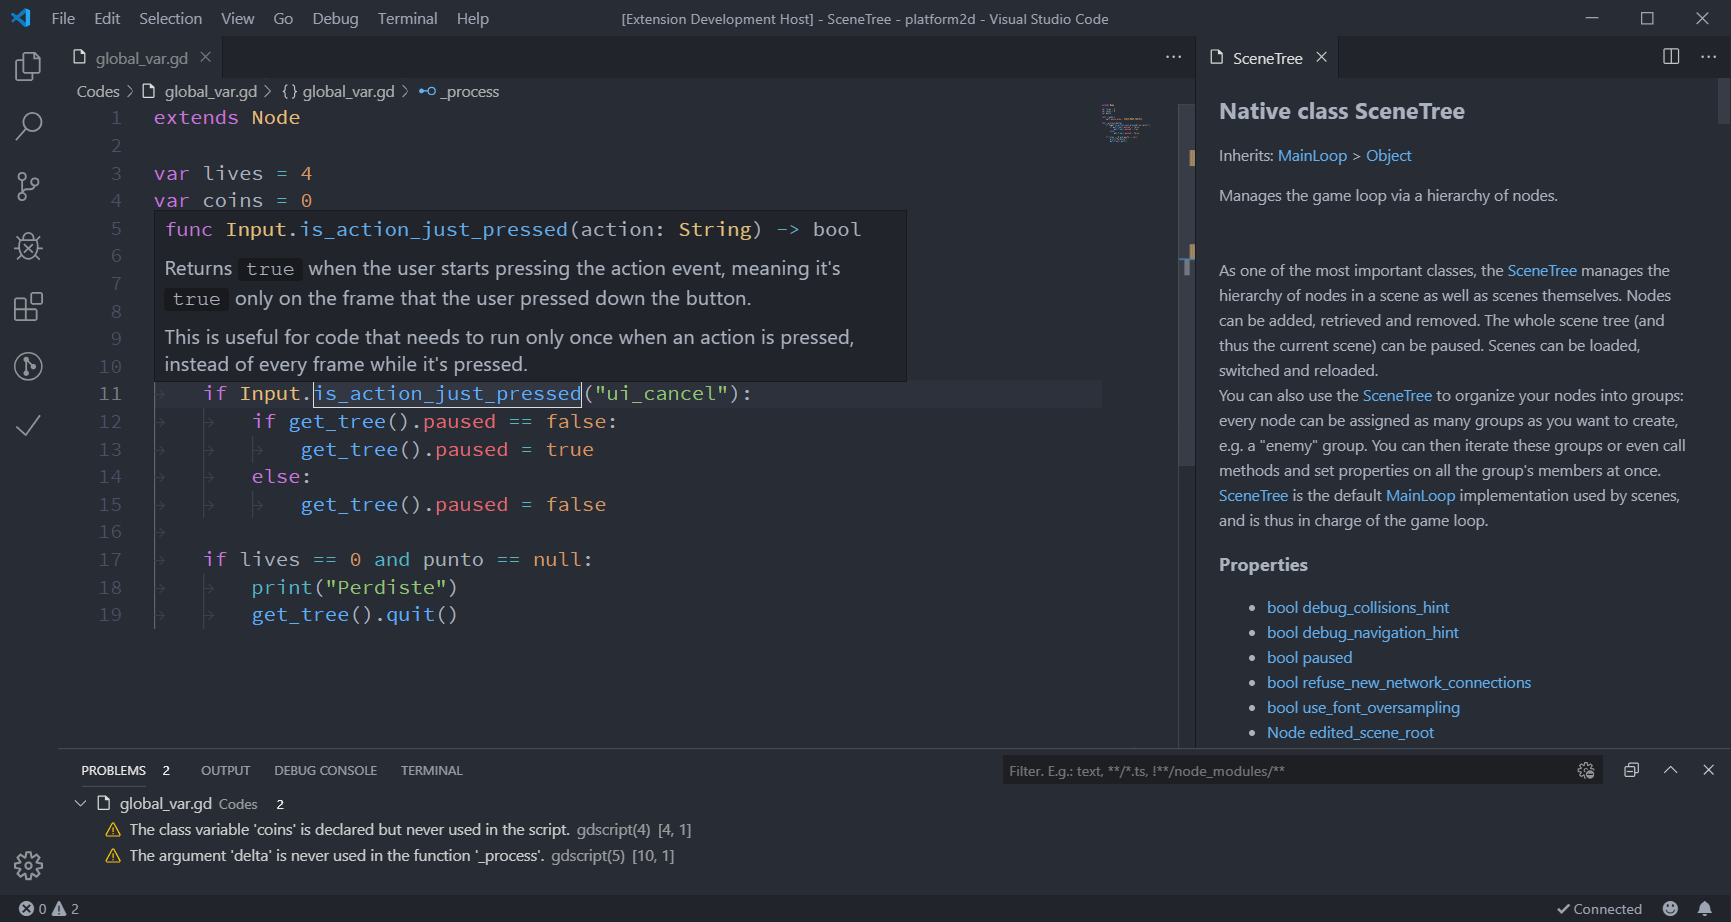The image size is (1731, 922).
Task: Collapse the global_var.gd problems group
Action: click(x=80, y=803)
